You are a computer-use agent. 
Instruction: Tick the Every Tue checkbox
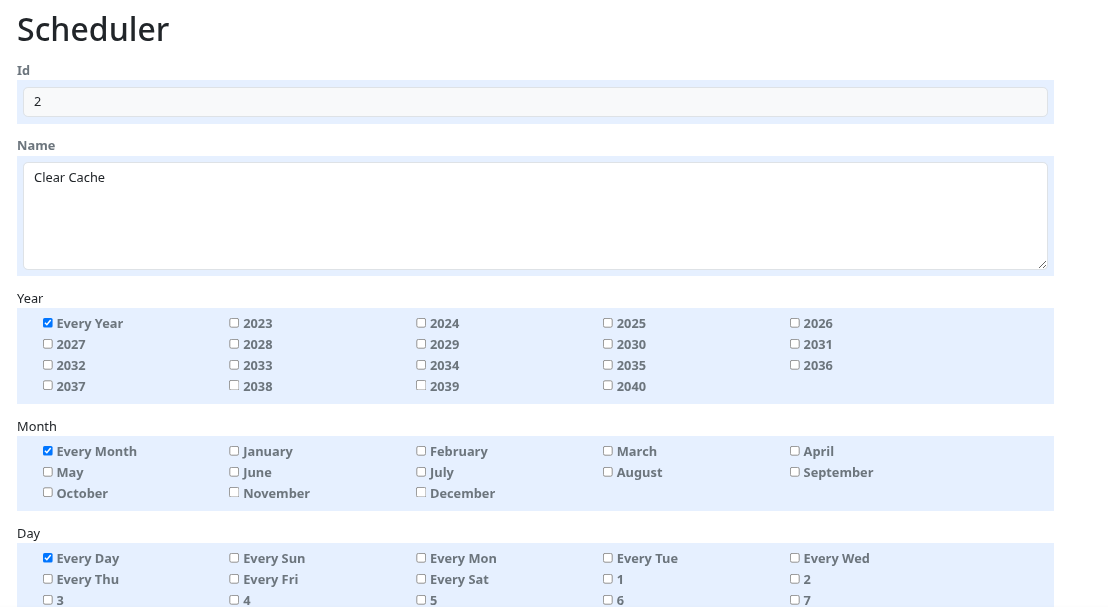(608, 558)
